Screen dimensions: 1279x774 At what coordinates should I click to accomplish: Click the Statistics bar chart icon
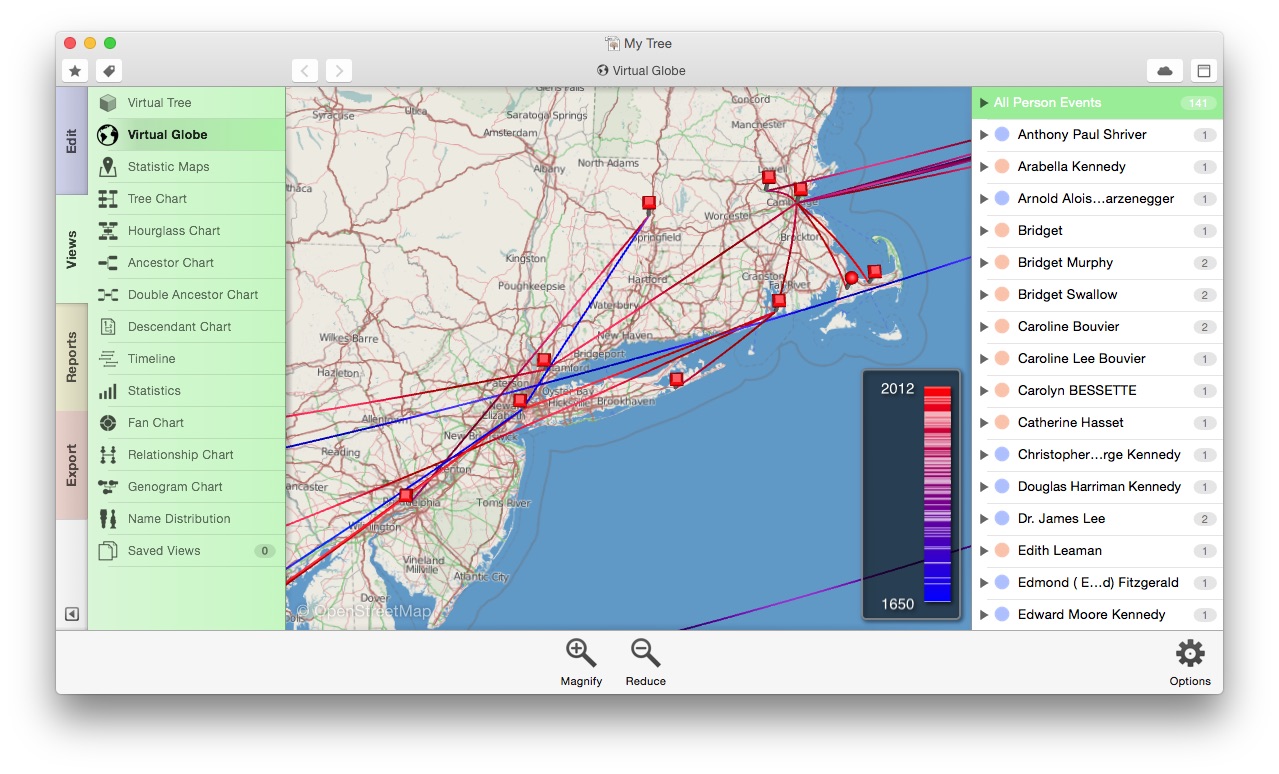point(108,391)
